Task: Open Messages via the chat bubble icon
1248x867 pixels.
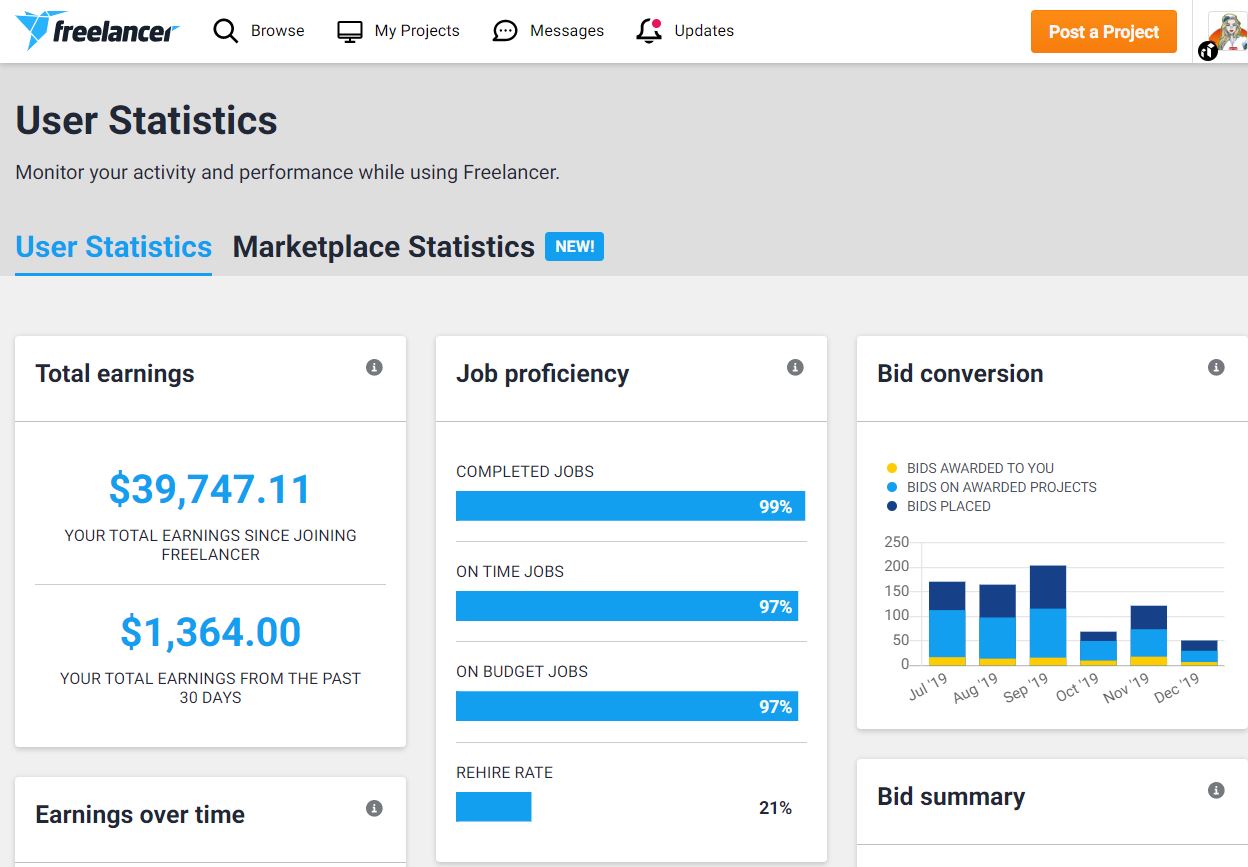Action: [504, 30]
